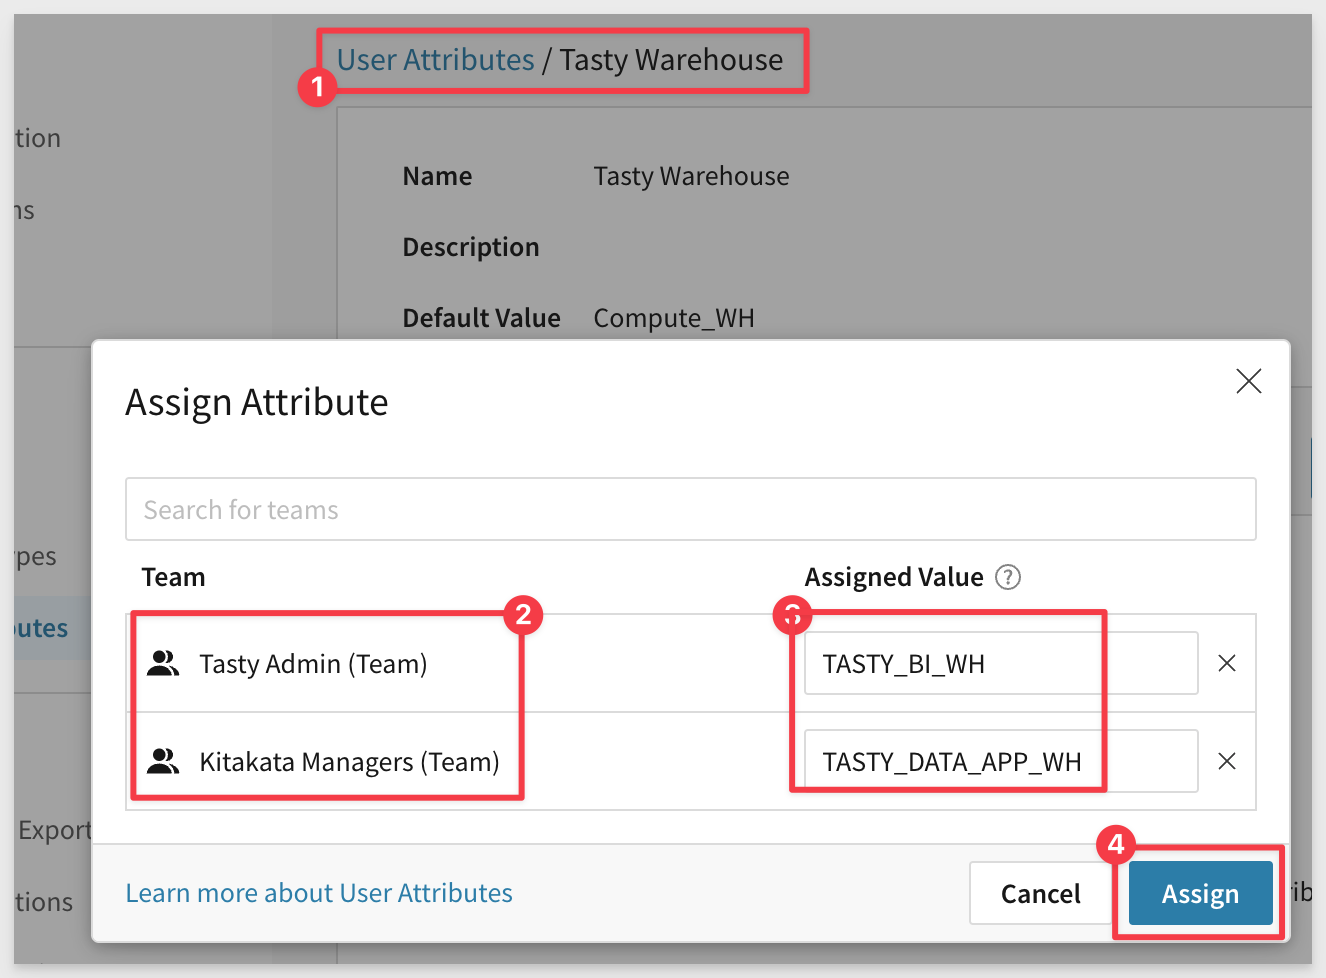
Task: Click the Assigned Value column header
Action: click(x=894, y=577)
